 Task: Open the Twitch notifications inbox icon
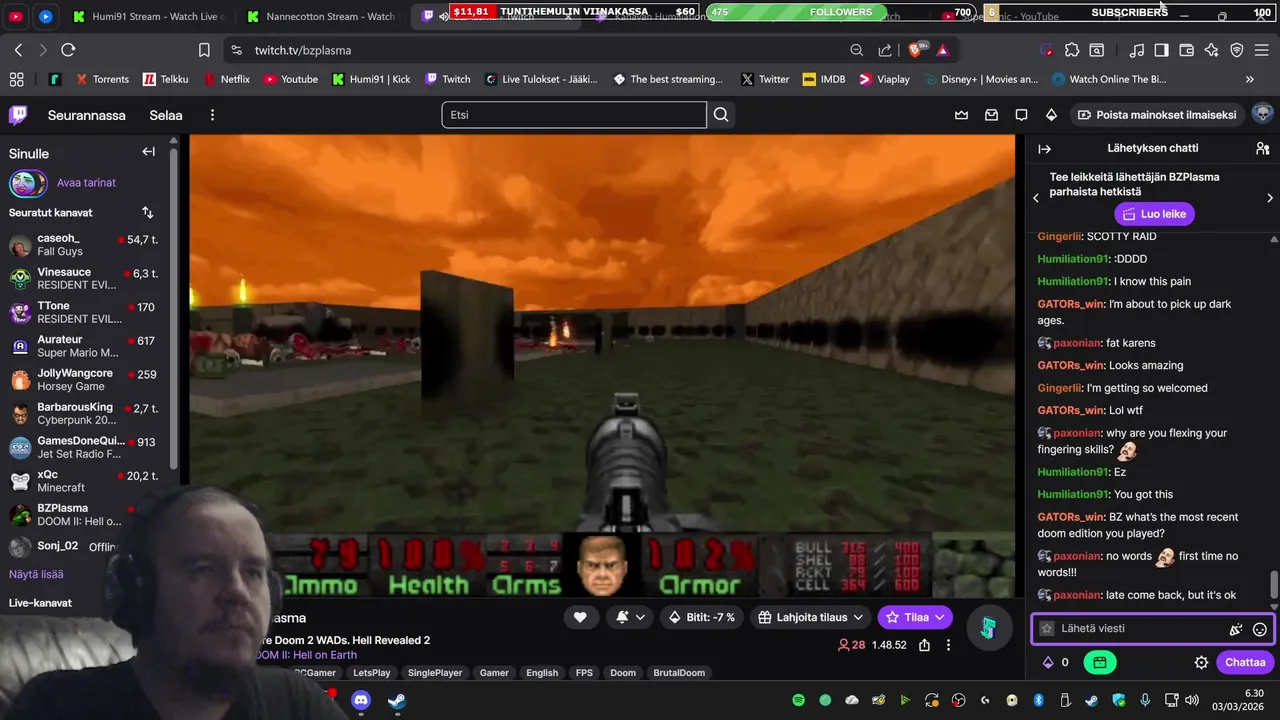coord(992,115)
